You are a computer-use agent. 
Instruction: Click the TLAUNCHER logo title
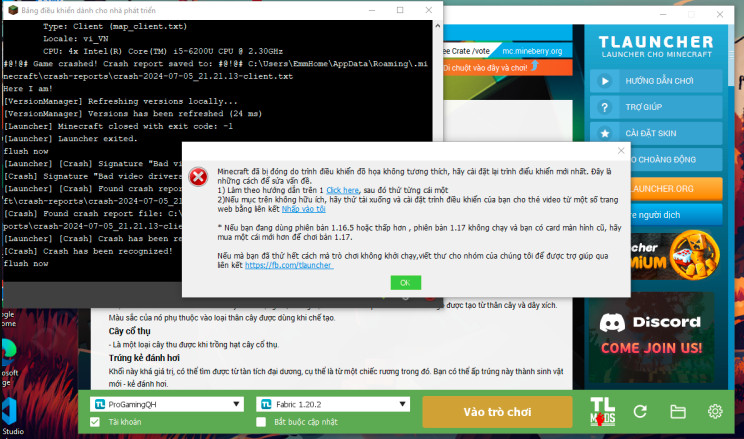pos(656,42)
